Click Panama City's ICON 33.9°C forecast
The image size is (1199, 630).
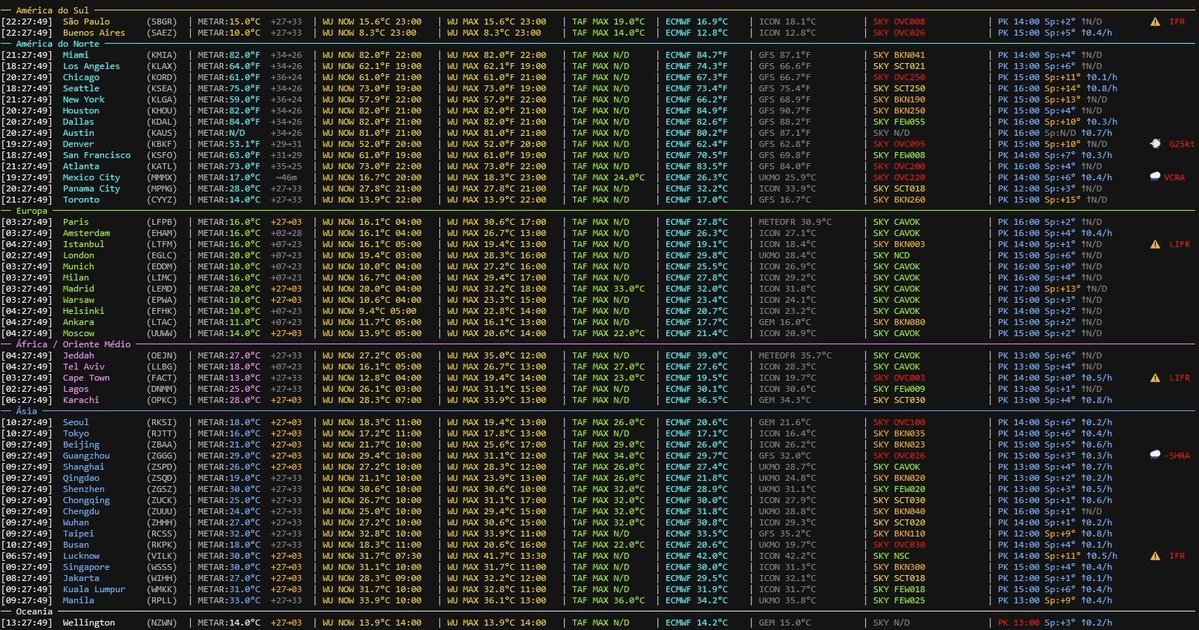pyautogui.click(x=788, y=189)
